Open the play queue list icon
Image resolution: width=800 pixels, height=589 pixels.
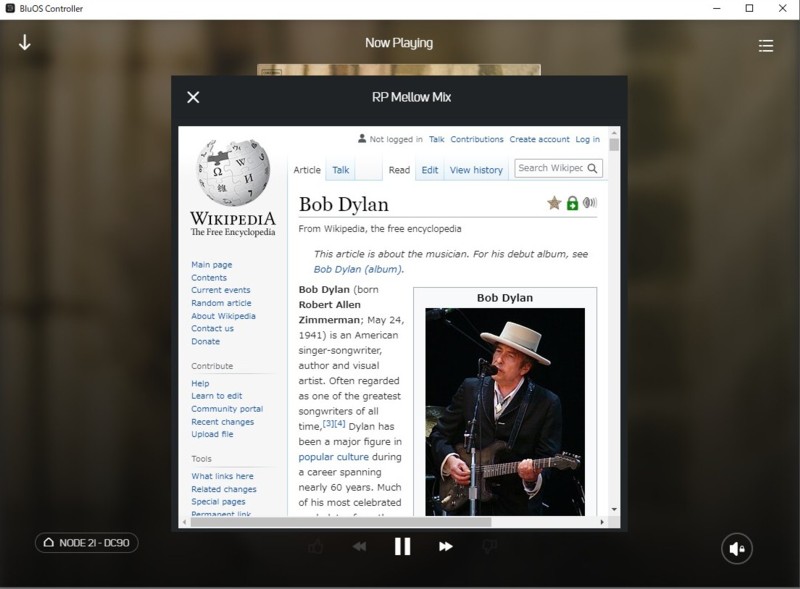[x=765, y=45]
